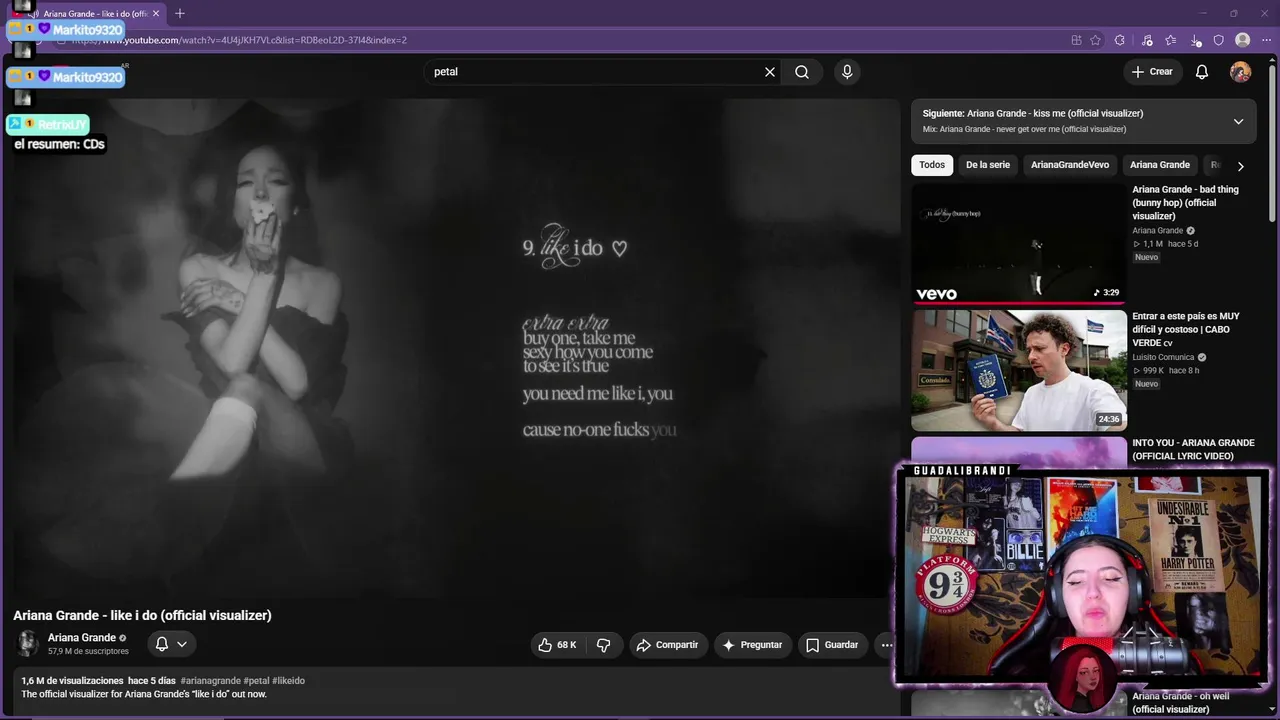This screenshot has height=720, width=1280.
Task: Open the YouTube account avatar menu
Action: click(x=1240, y=72)
